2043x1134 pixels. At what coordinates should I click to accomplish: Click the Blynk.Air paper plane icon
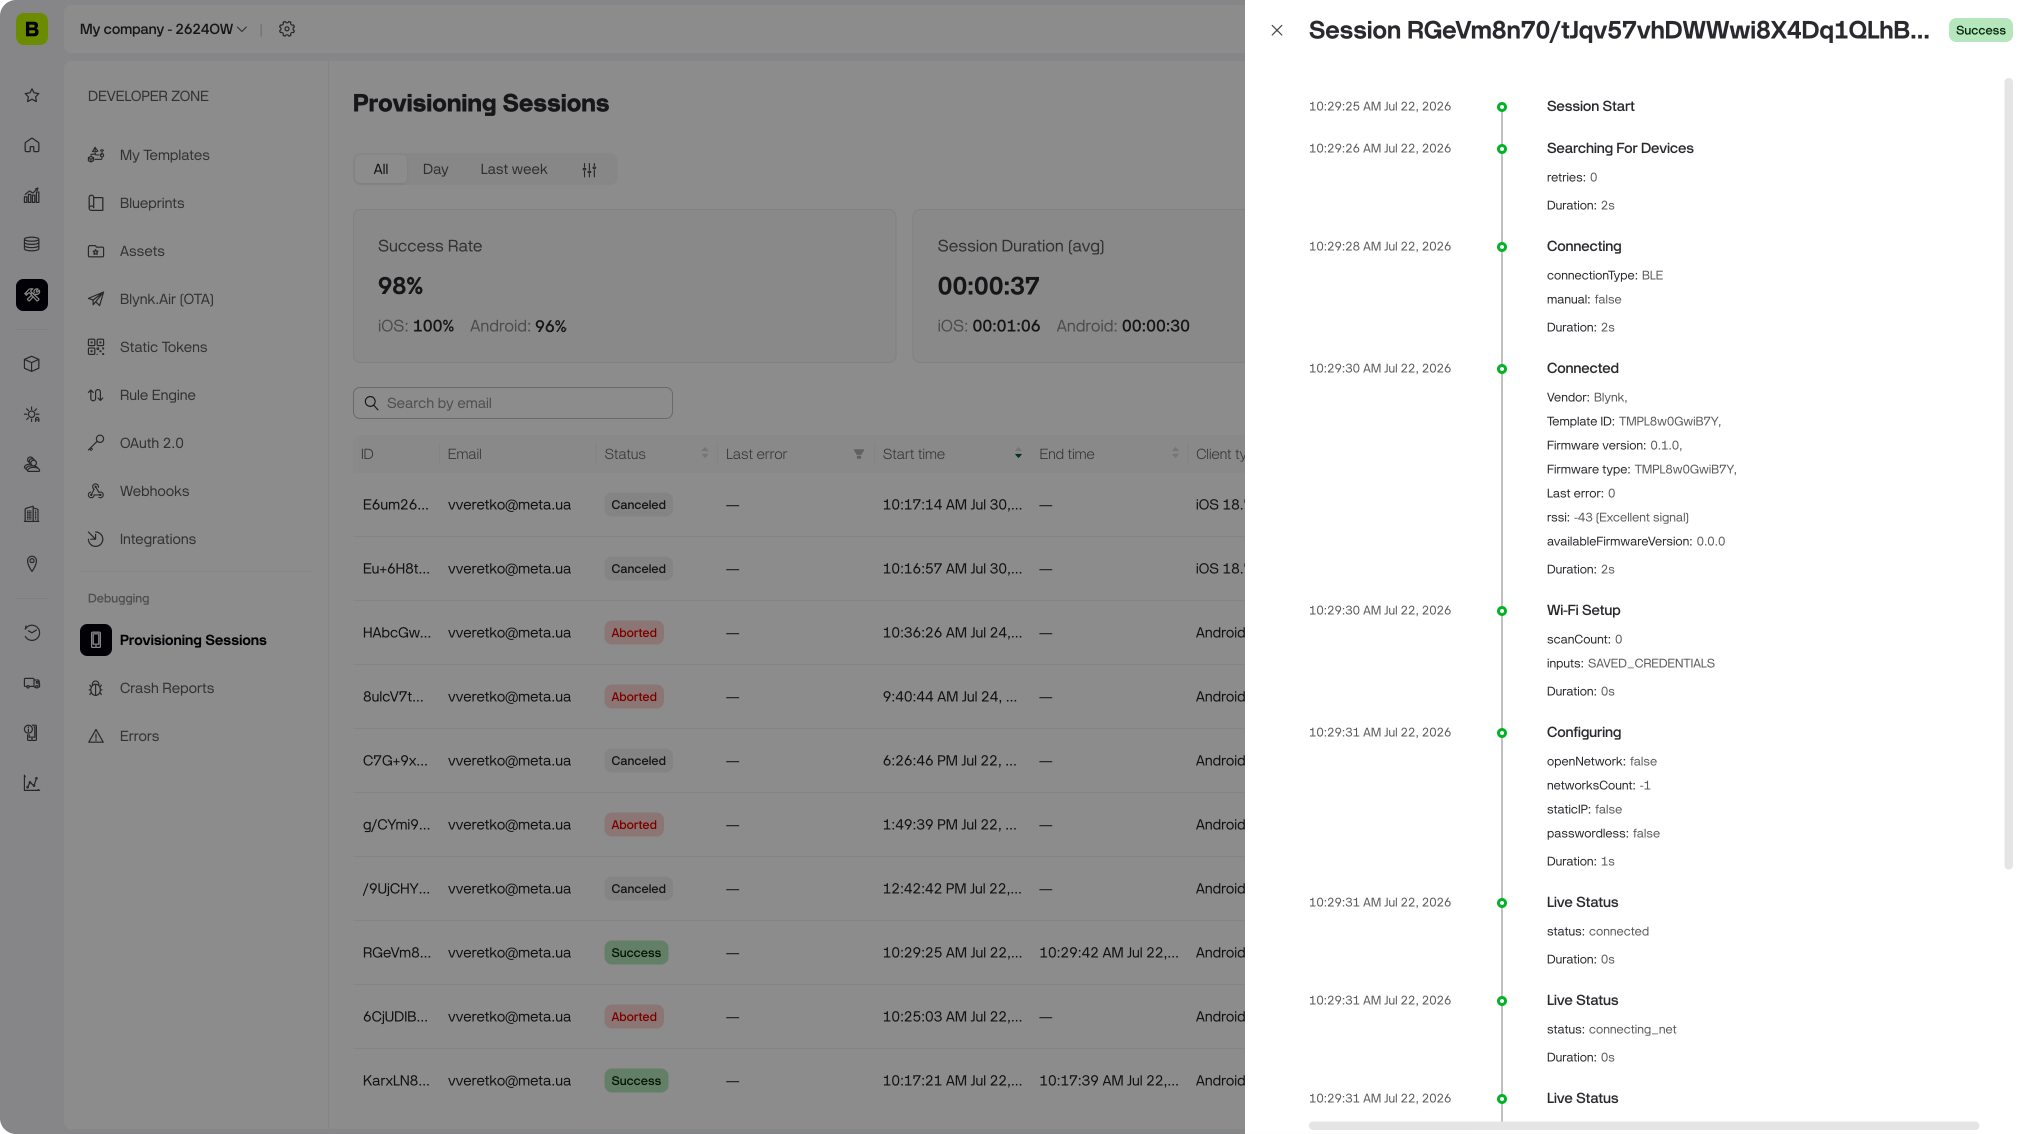96,299
